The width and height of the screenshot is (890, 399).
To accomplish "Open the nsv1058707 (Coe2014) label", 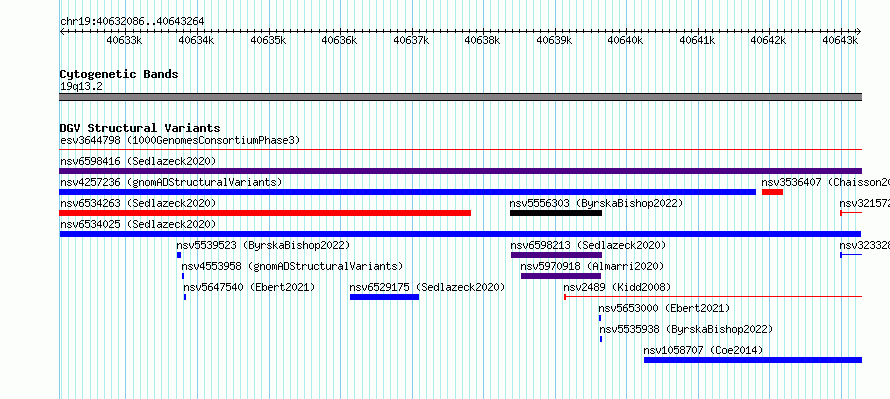I will click(703, 350).
